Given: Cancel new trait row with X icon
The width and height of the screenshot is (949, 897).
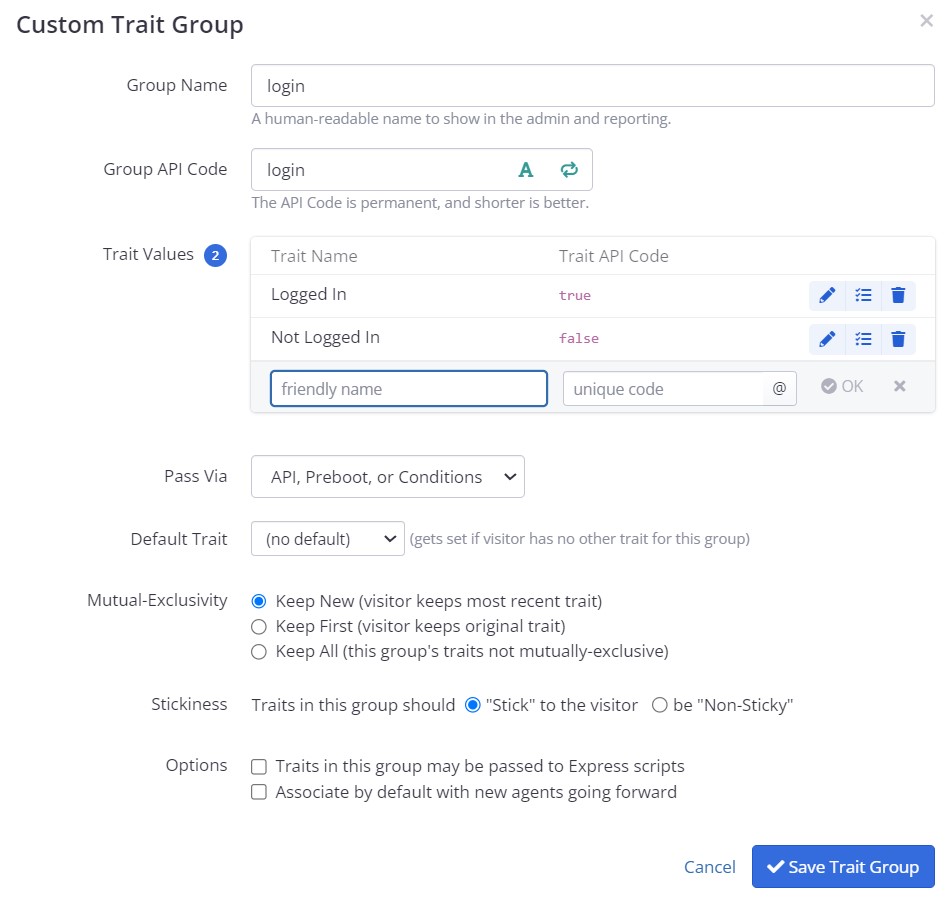Looking at the screenshot, I should [x=899, y=386].
